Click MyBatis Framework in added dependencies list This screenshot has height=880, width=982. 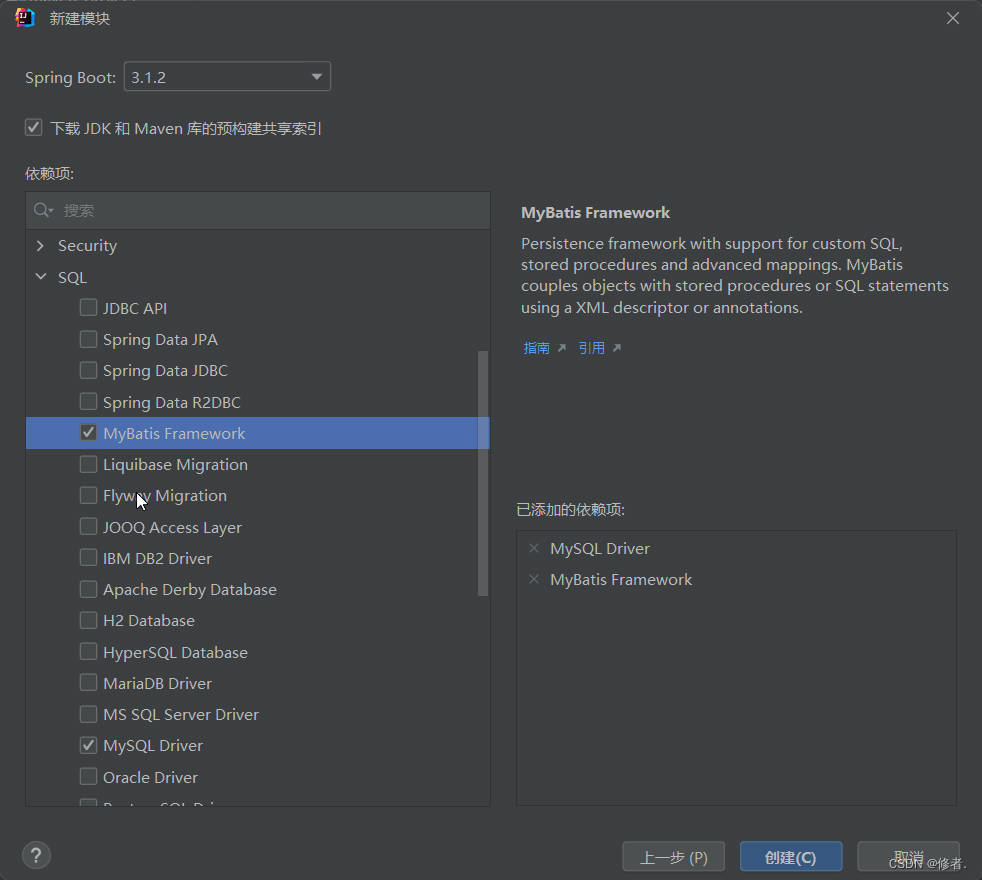point(621,579)
